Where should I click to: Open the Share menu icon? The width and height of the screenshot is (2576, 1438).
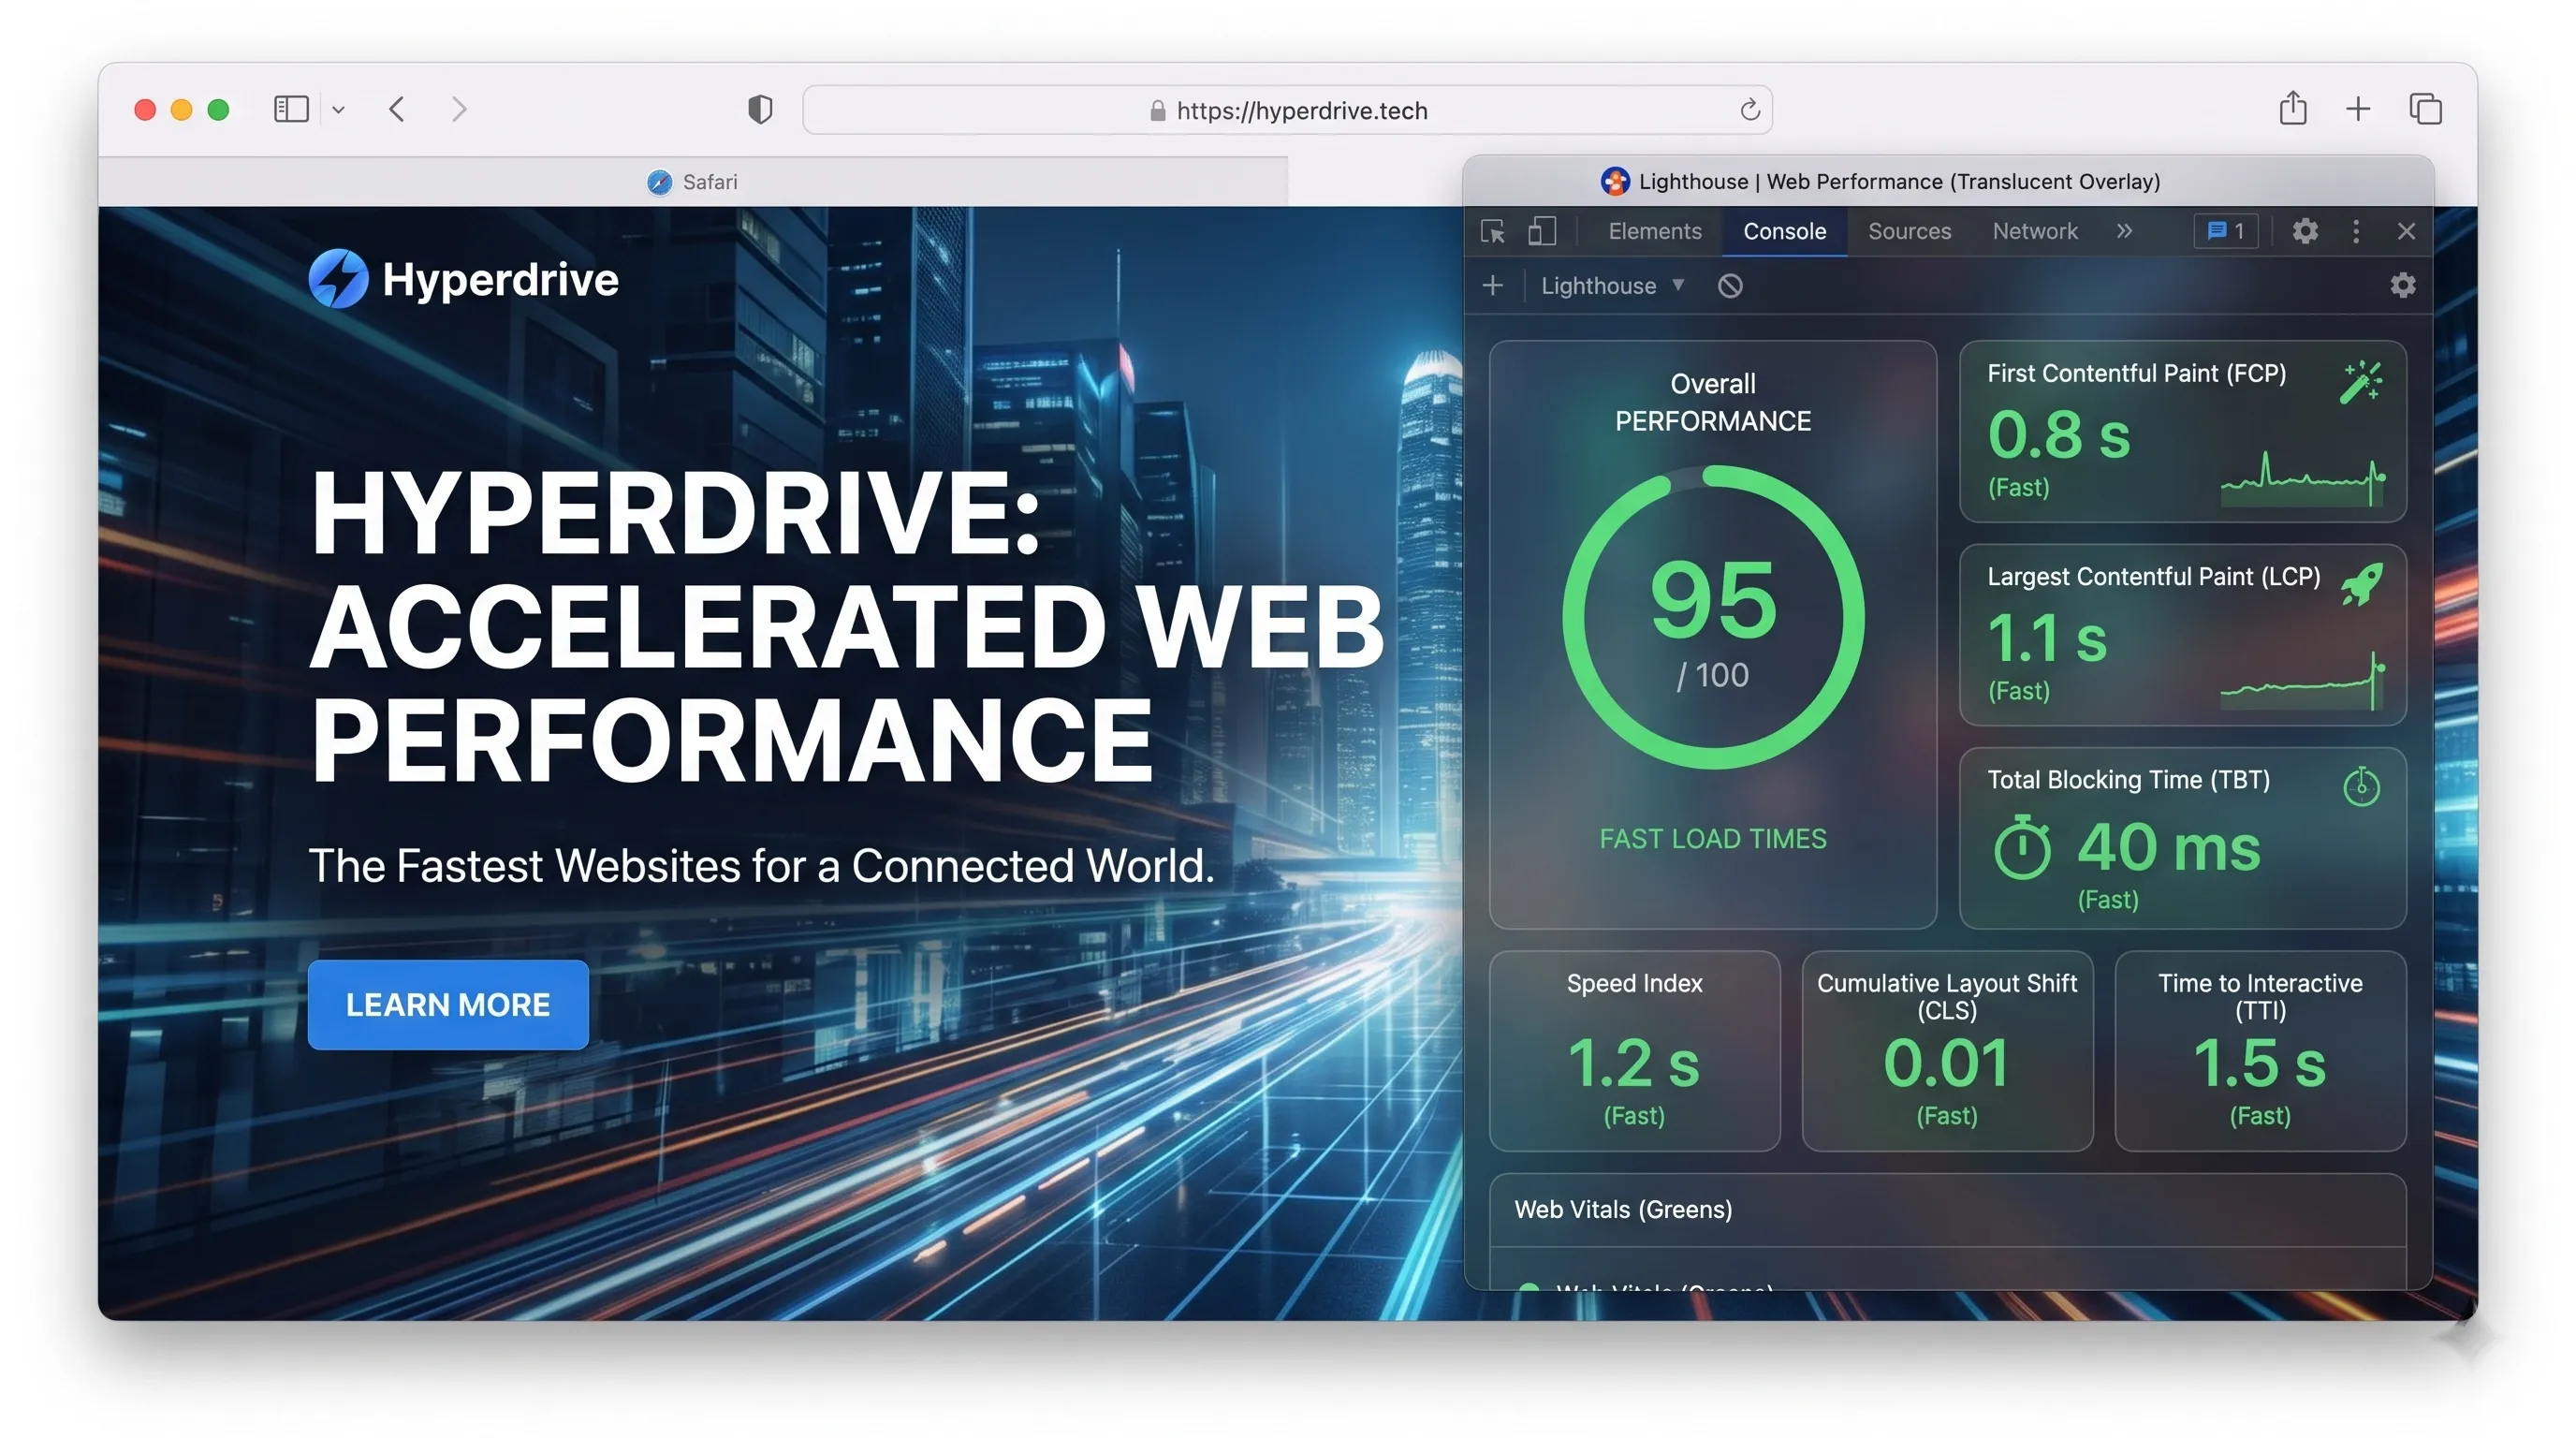coord(2293,108)
